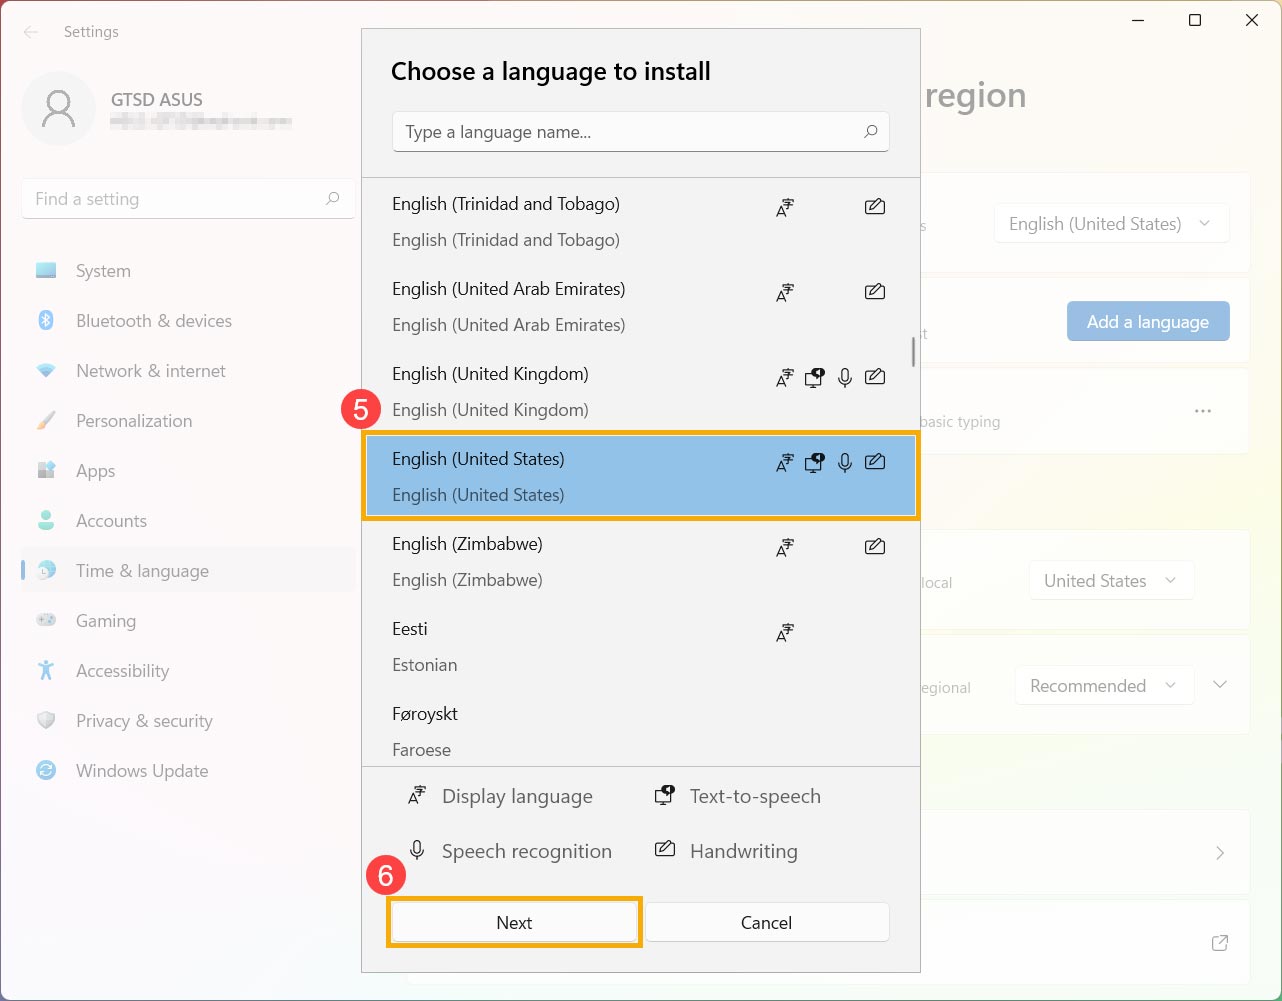Click the Apps icon in sidebar
The width and height of the screenshot is (1282, 1001).
click(x=46, y=470)
